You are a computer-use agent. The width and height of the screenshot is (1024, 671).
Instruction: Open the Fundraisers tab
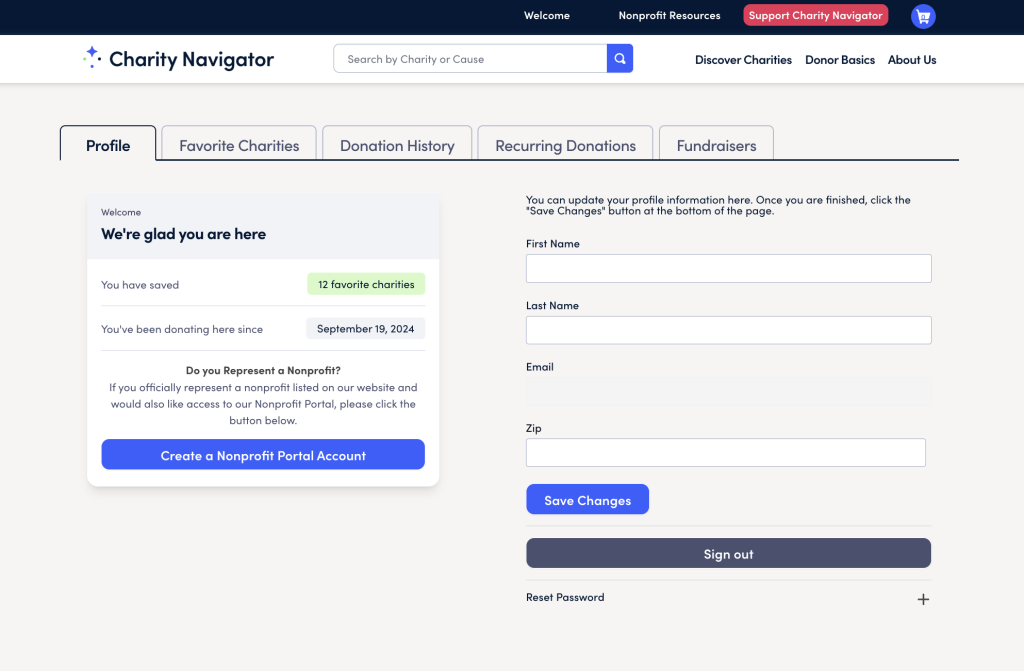click(716, 145)
